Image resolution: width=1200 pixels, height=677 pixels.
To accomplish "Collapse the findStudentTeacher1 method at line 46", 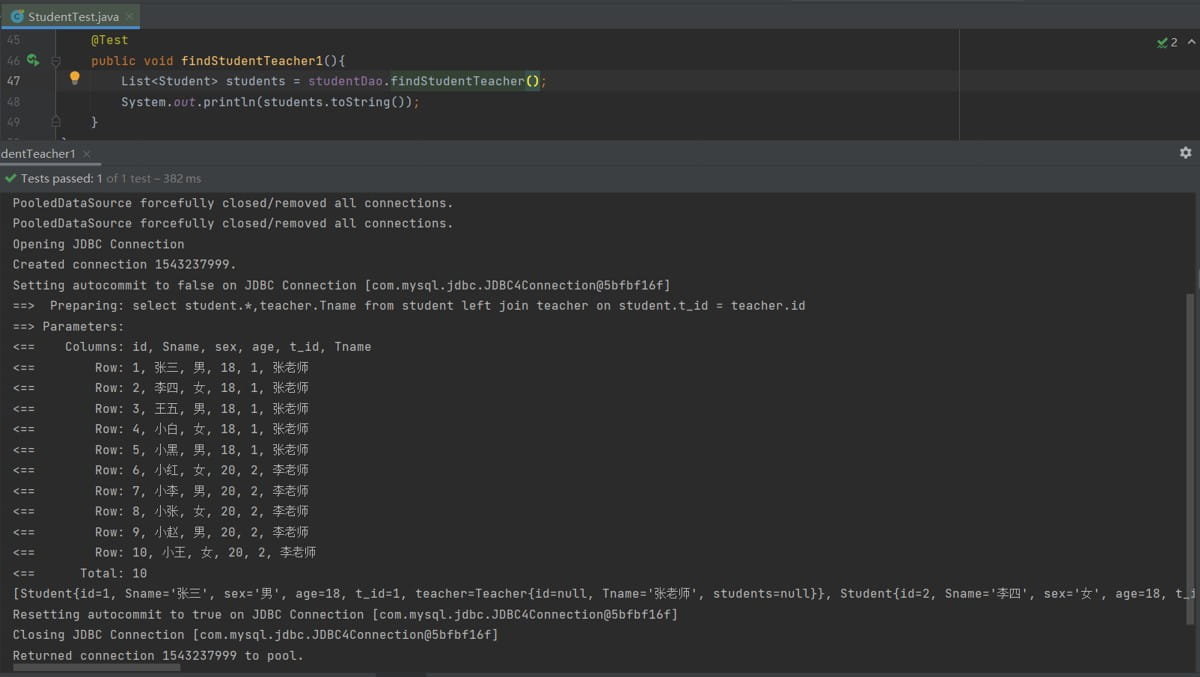I will 56,61.
